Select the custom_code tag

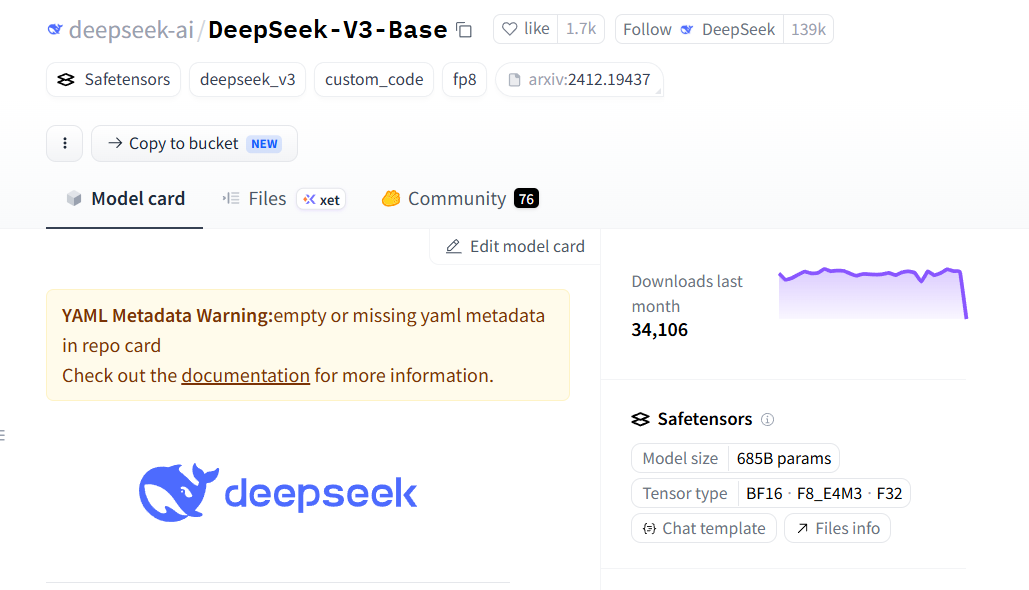(374, 79)
